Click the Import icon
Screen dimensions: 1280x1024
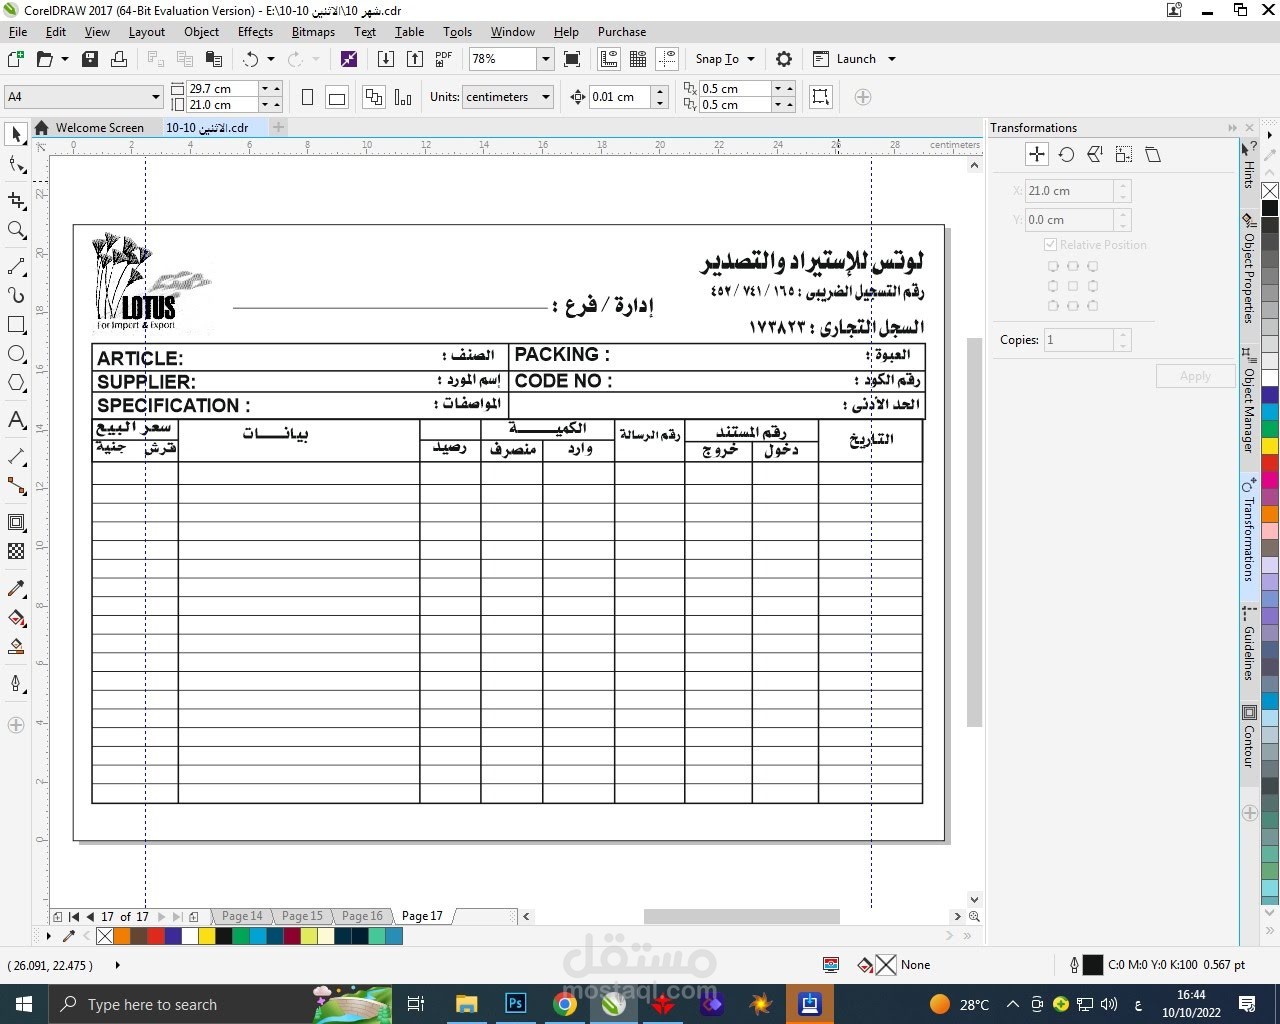coord(386,59)
